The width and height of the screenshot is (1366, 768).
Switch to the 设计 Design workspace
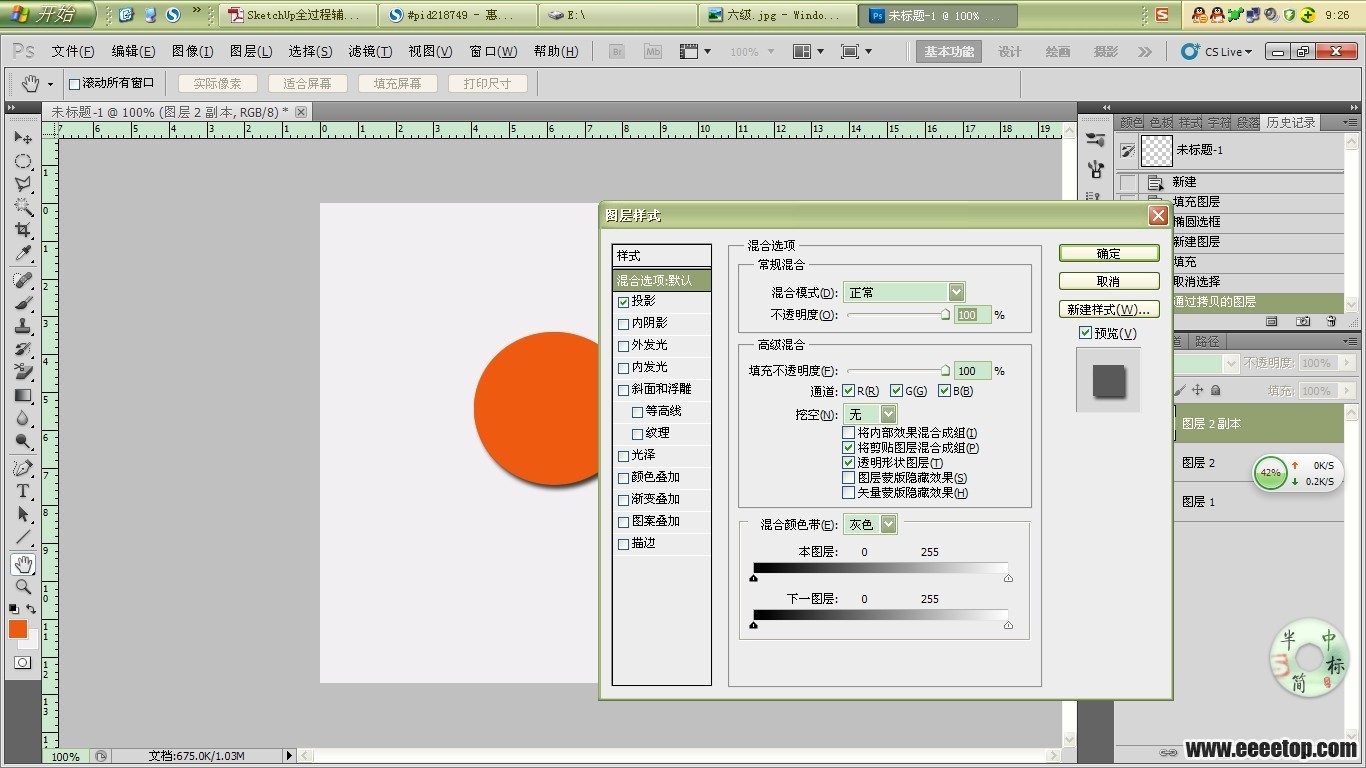[x=1010, y=51]
